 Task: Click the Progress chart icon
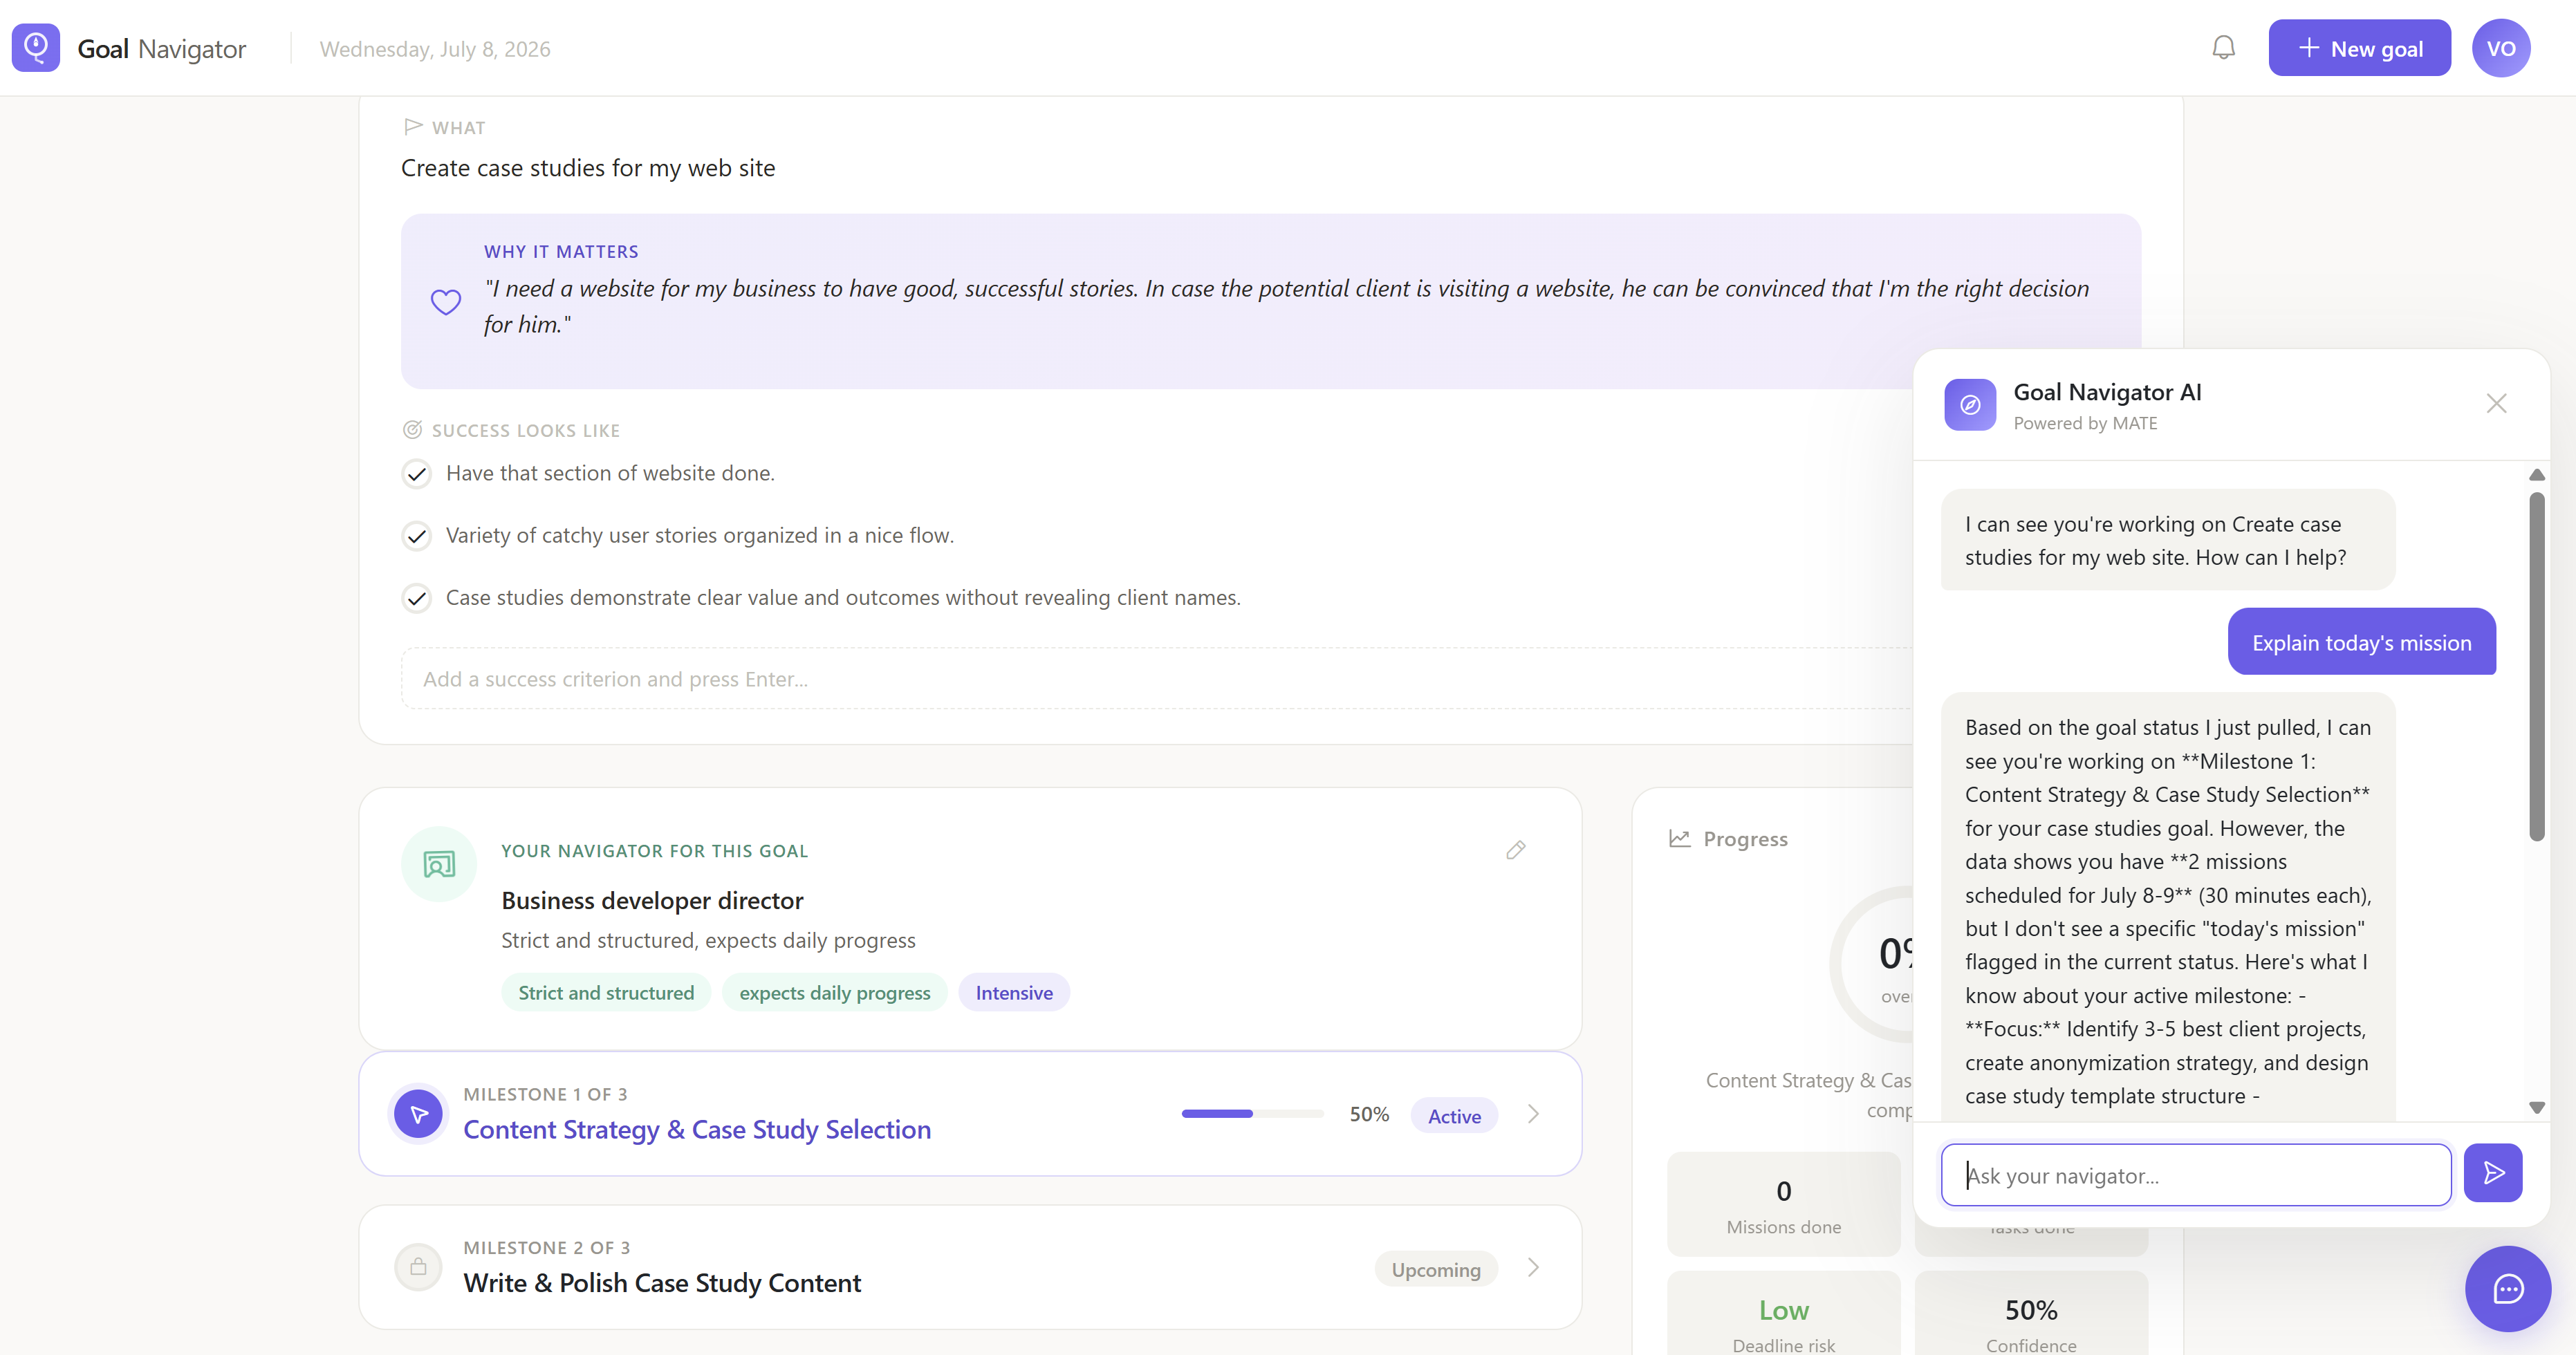[1679, 839]
